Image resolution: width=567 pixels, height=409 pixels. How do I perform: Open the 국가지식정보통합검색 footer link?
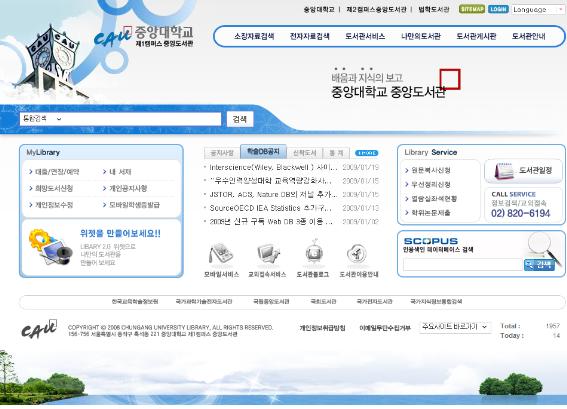pyautogui.click(x=436, y=301)
